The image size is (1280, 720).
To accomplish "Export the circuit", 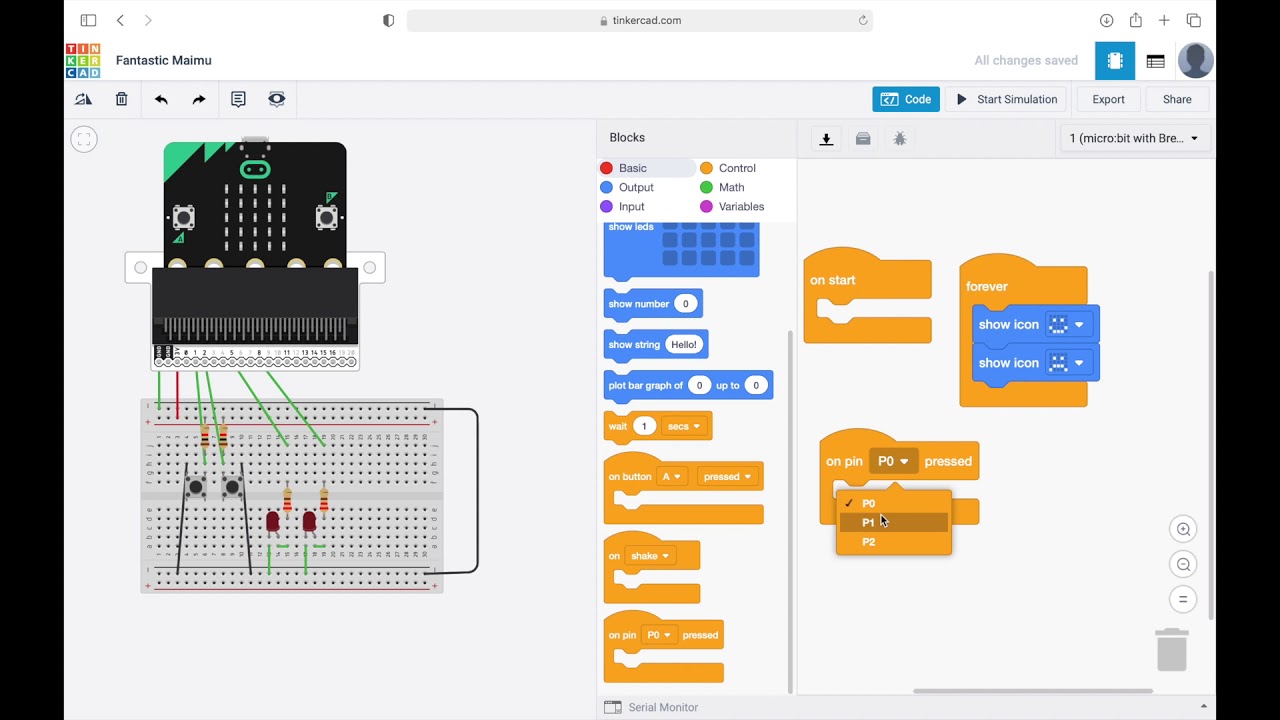I will pyautogui.click(x=1108, y=99).
